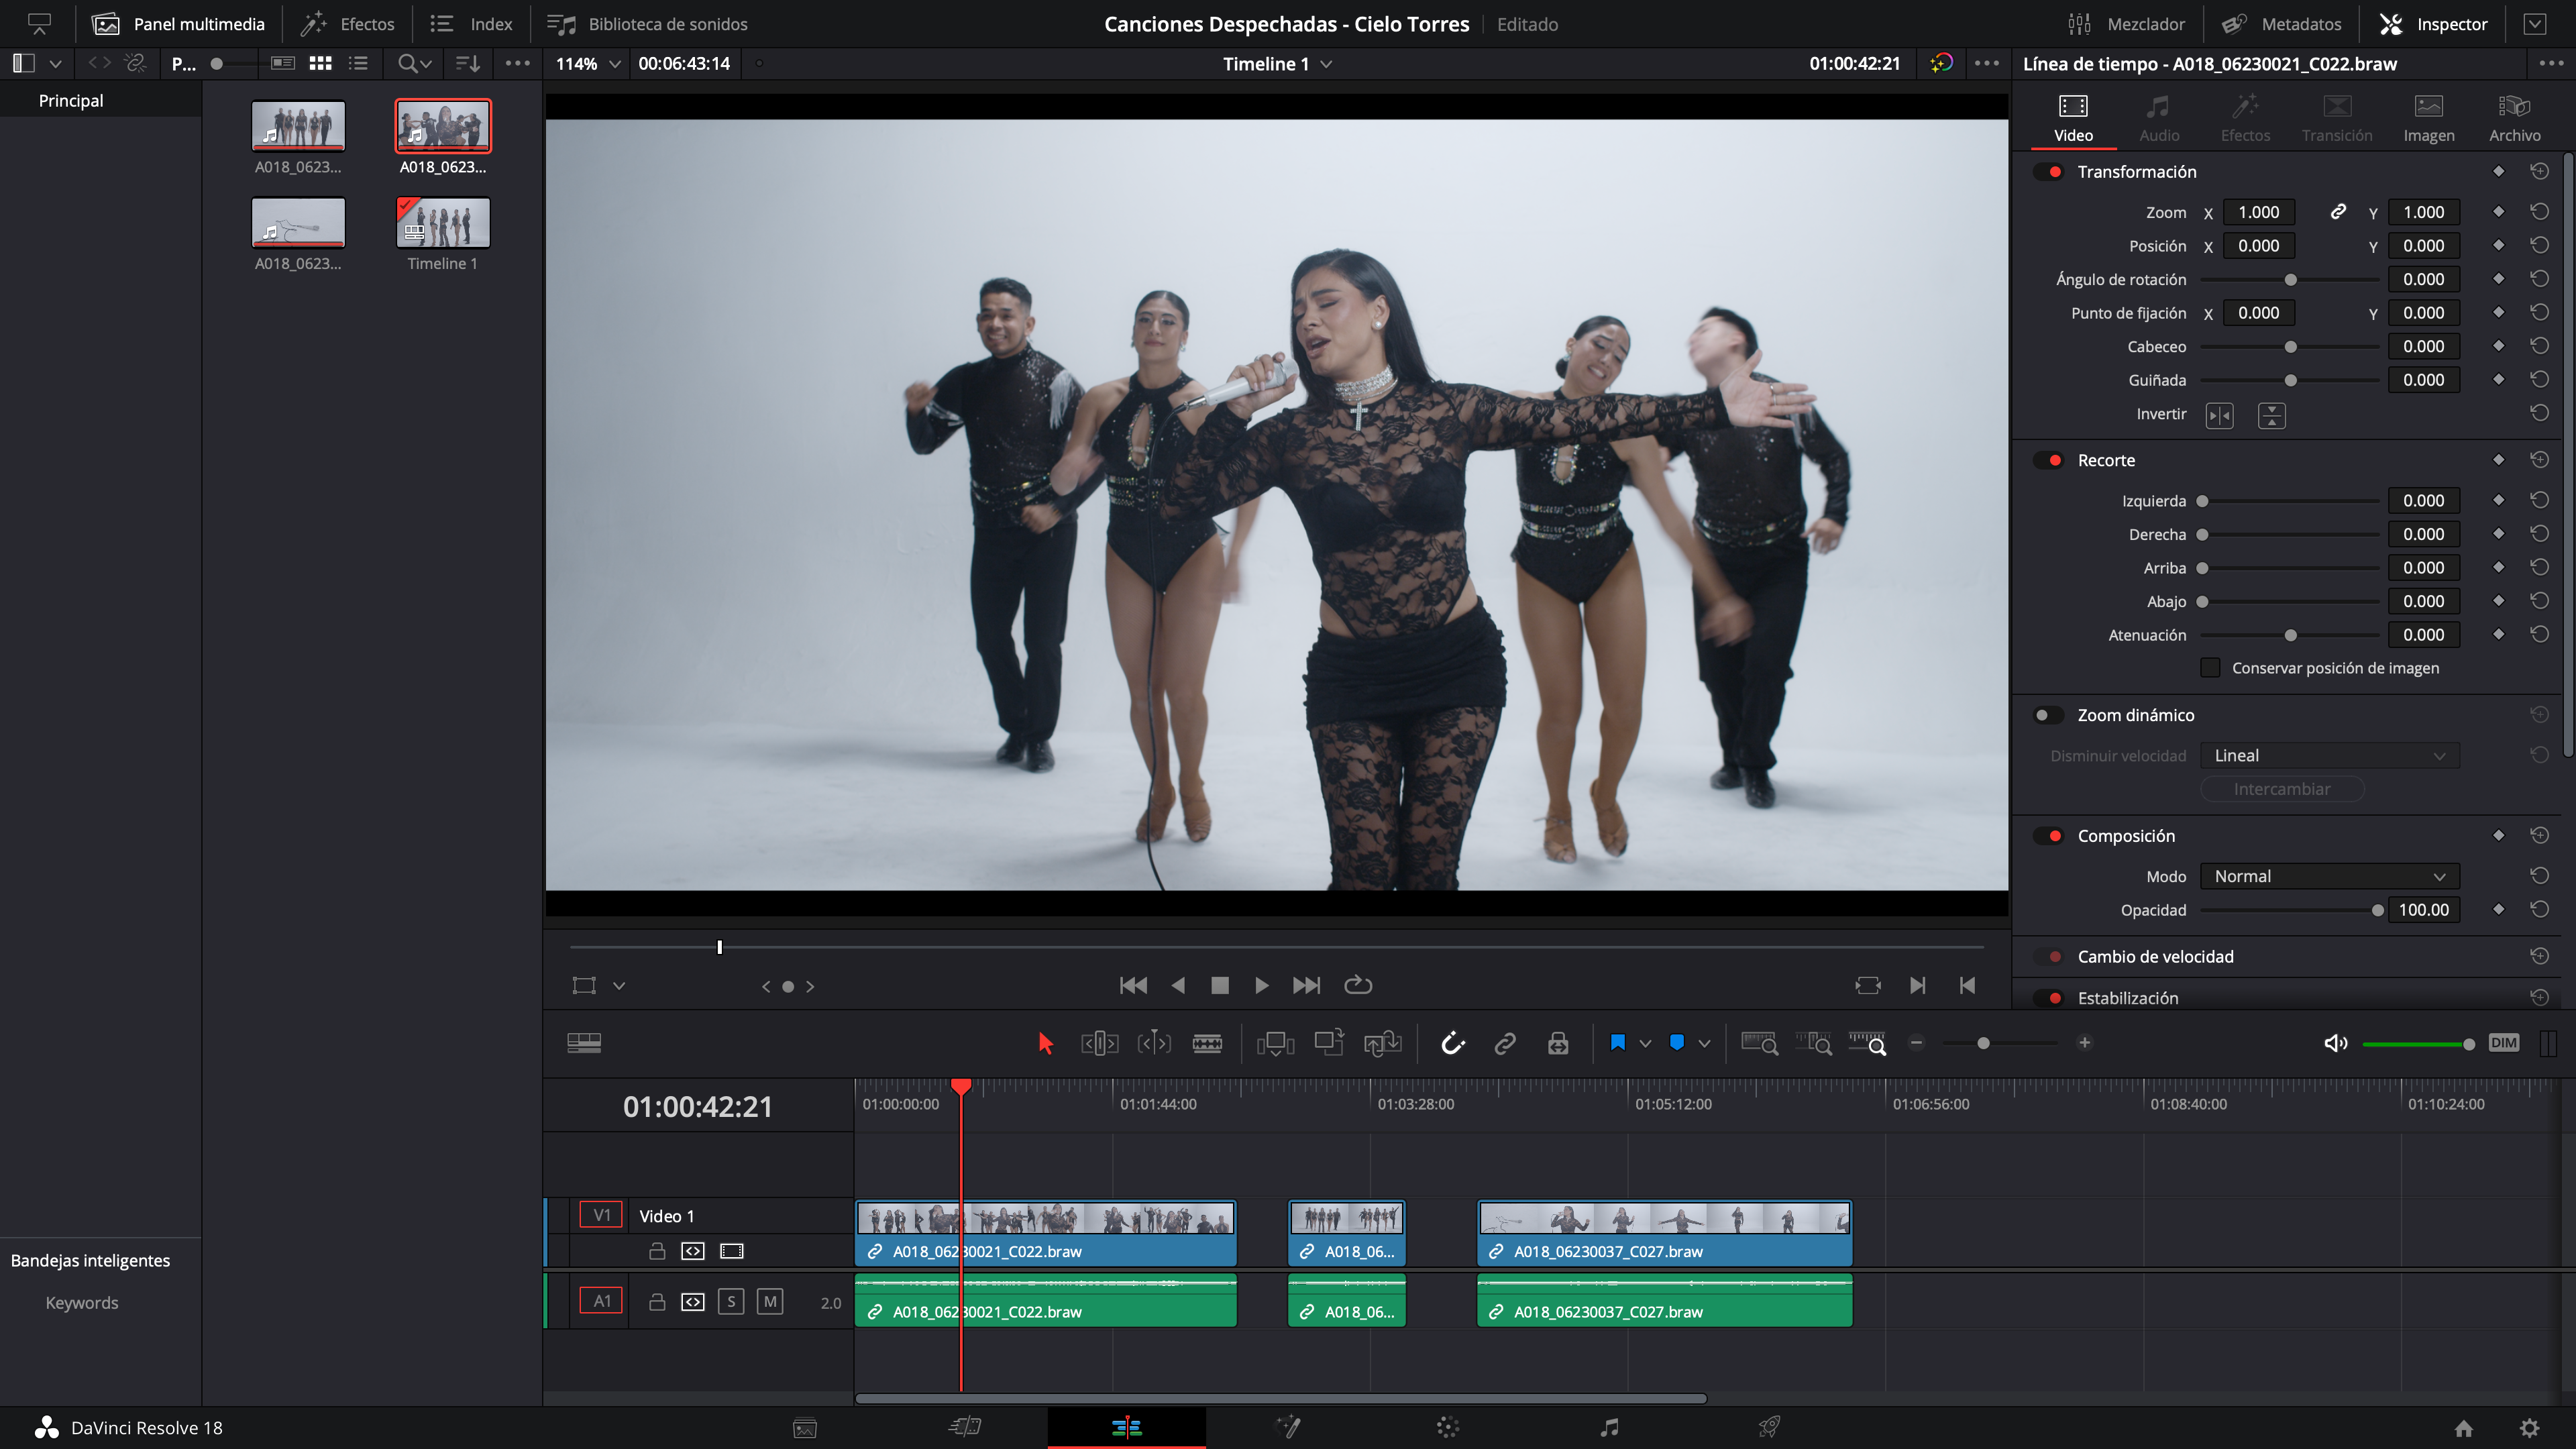Click the full extent zoom icon
The height and width of the screenshot is (1449, 2576).
click(x=1759, y=1043)
